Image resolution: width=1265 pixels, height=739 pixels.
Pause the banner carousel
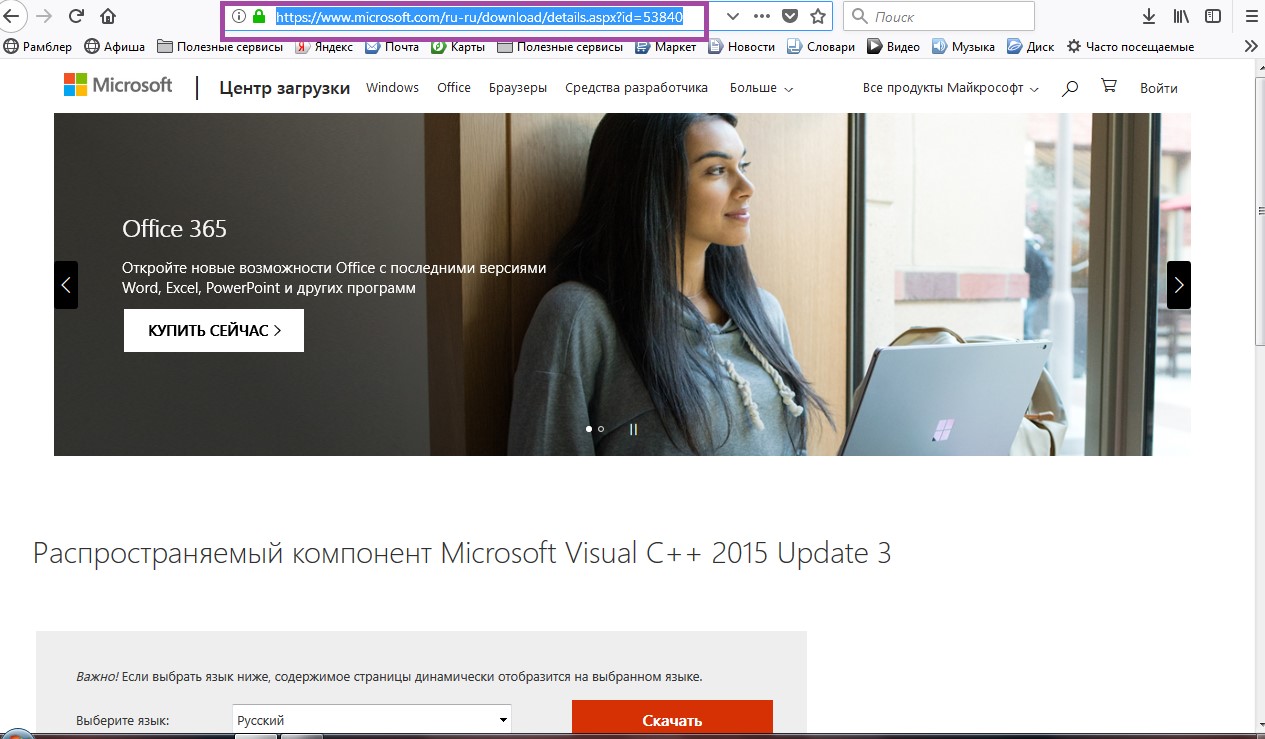(x=633, y=429)
